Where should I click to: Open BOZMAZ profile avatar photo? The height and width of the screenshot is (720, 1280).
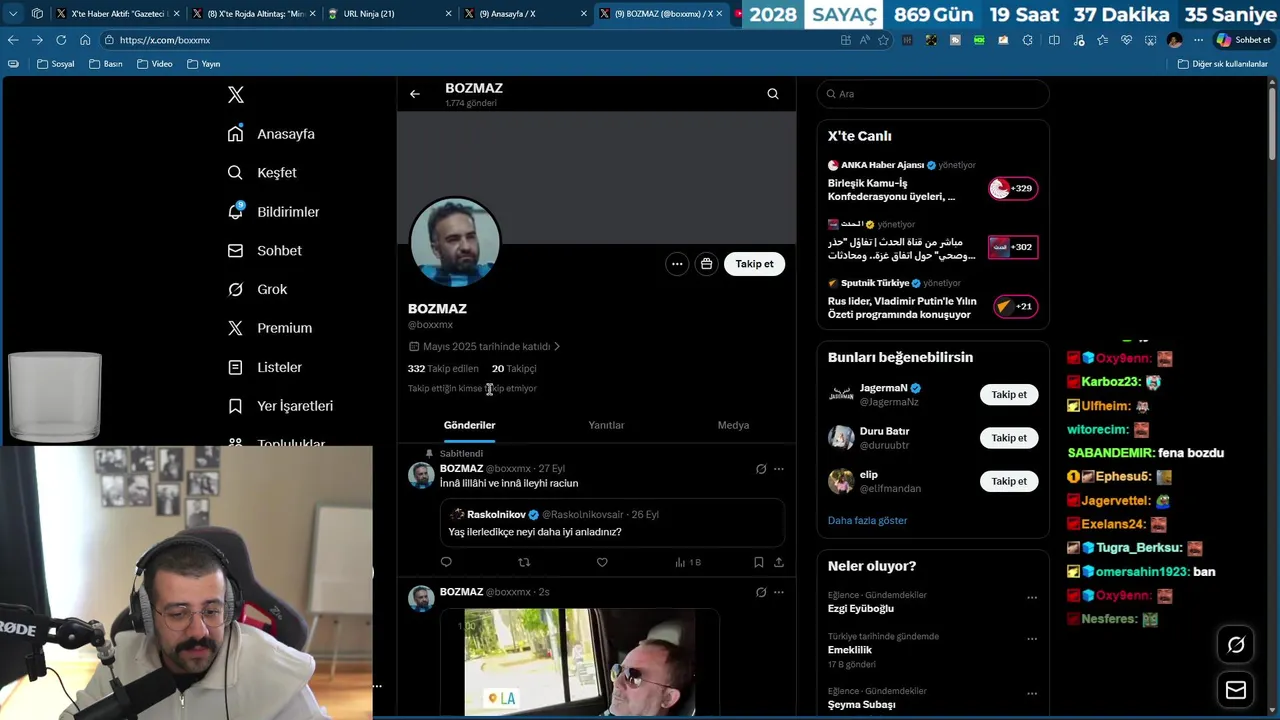(455, 242)
